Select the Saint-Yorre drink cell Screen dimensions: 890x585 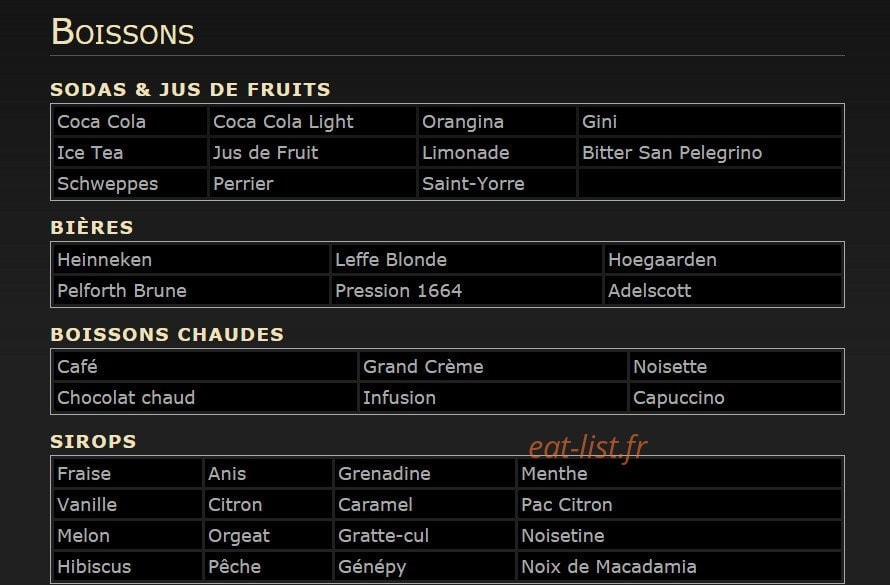[497, 184]
